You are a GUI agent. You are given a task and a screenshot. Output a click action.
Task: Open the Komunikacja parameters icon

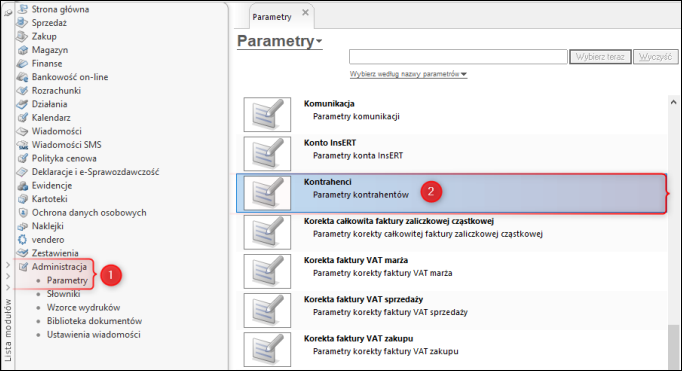(267, 114)
